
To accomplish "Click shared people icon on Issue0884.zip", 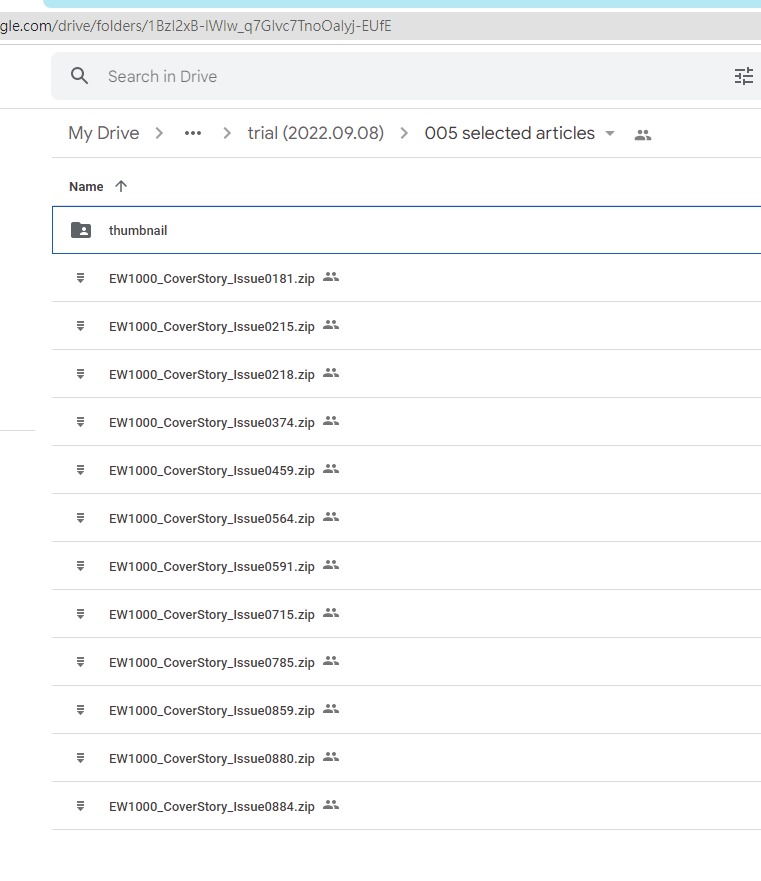I will 331,805.
